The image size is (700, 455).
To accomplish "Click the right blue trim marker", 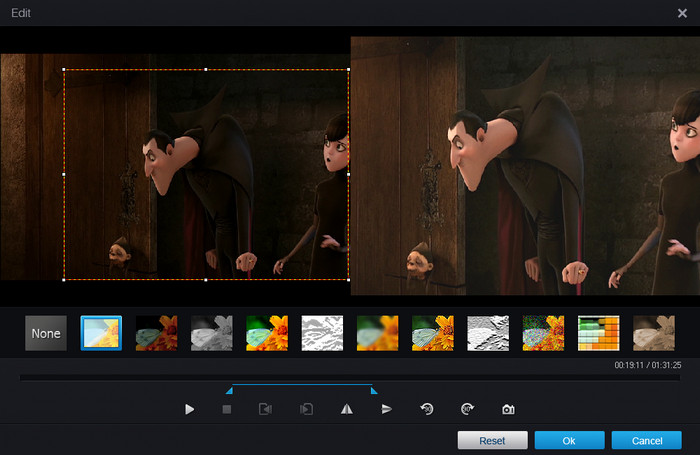I will 374,391.
